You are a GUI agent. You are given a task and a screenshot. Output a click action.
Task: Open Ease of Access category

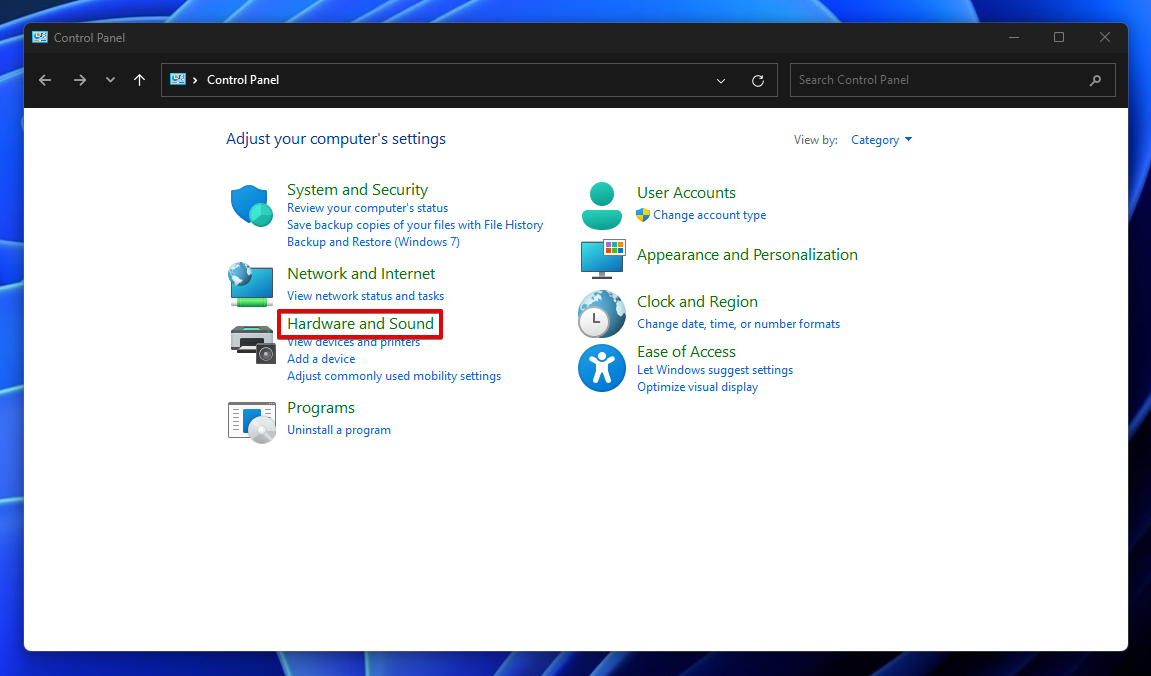[x=686, y=352]
